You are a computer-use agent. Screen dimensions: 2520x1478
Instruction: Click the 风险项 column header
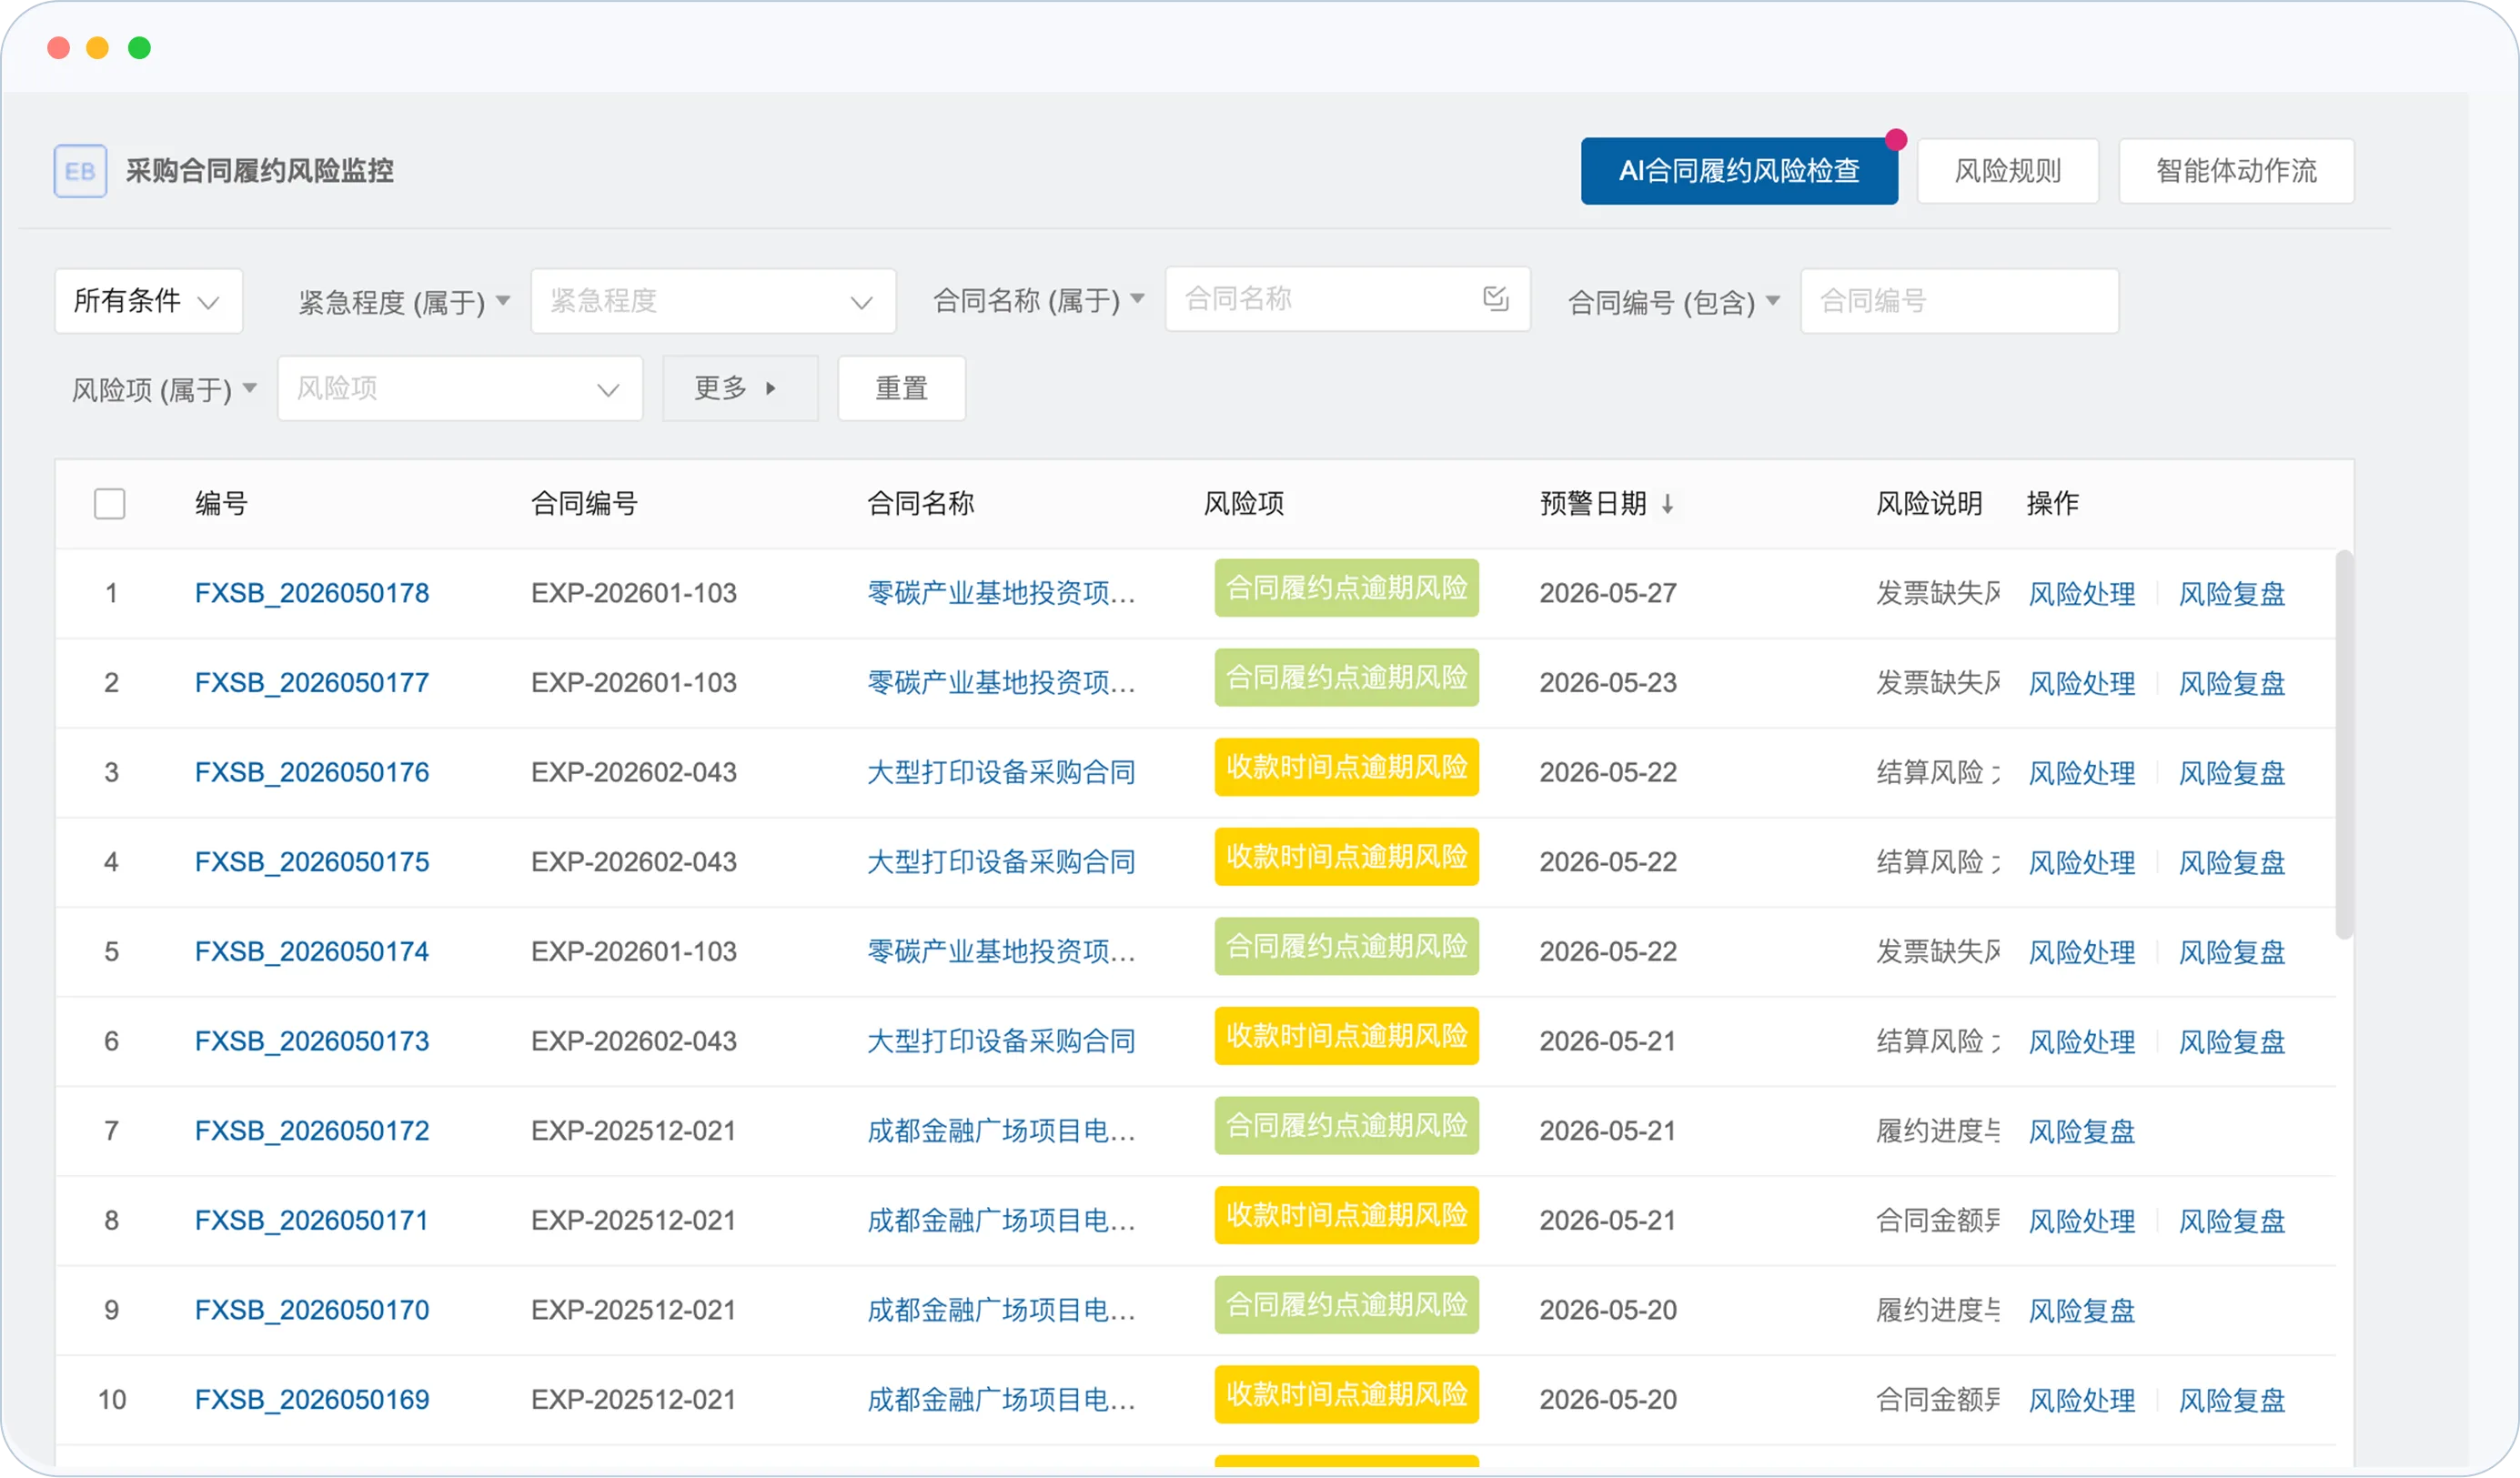tap(1244, 504)
